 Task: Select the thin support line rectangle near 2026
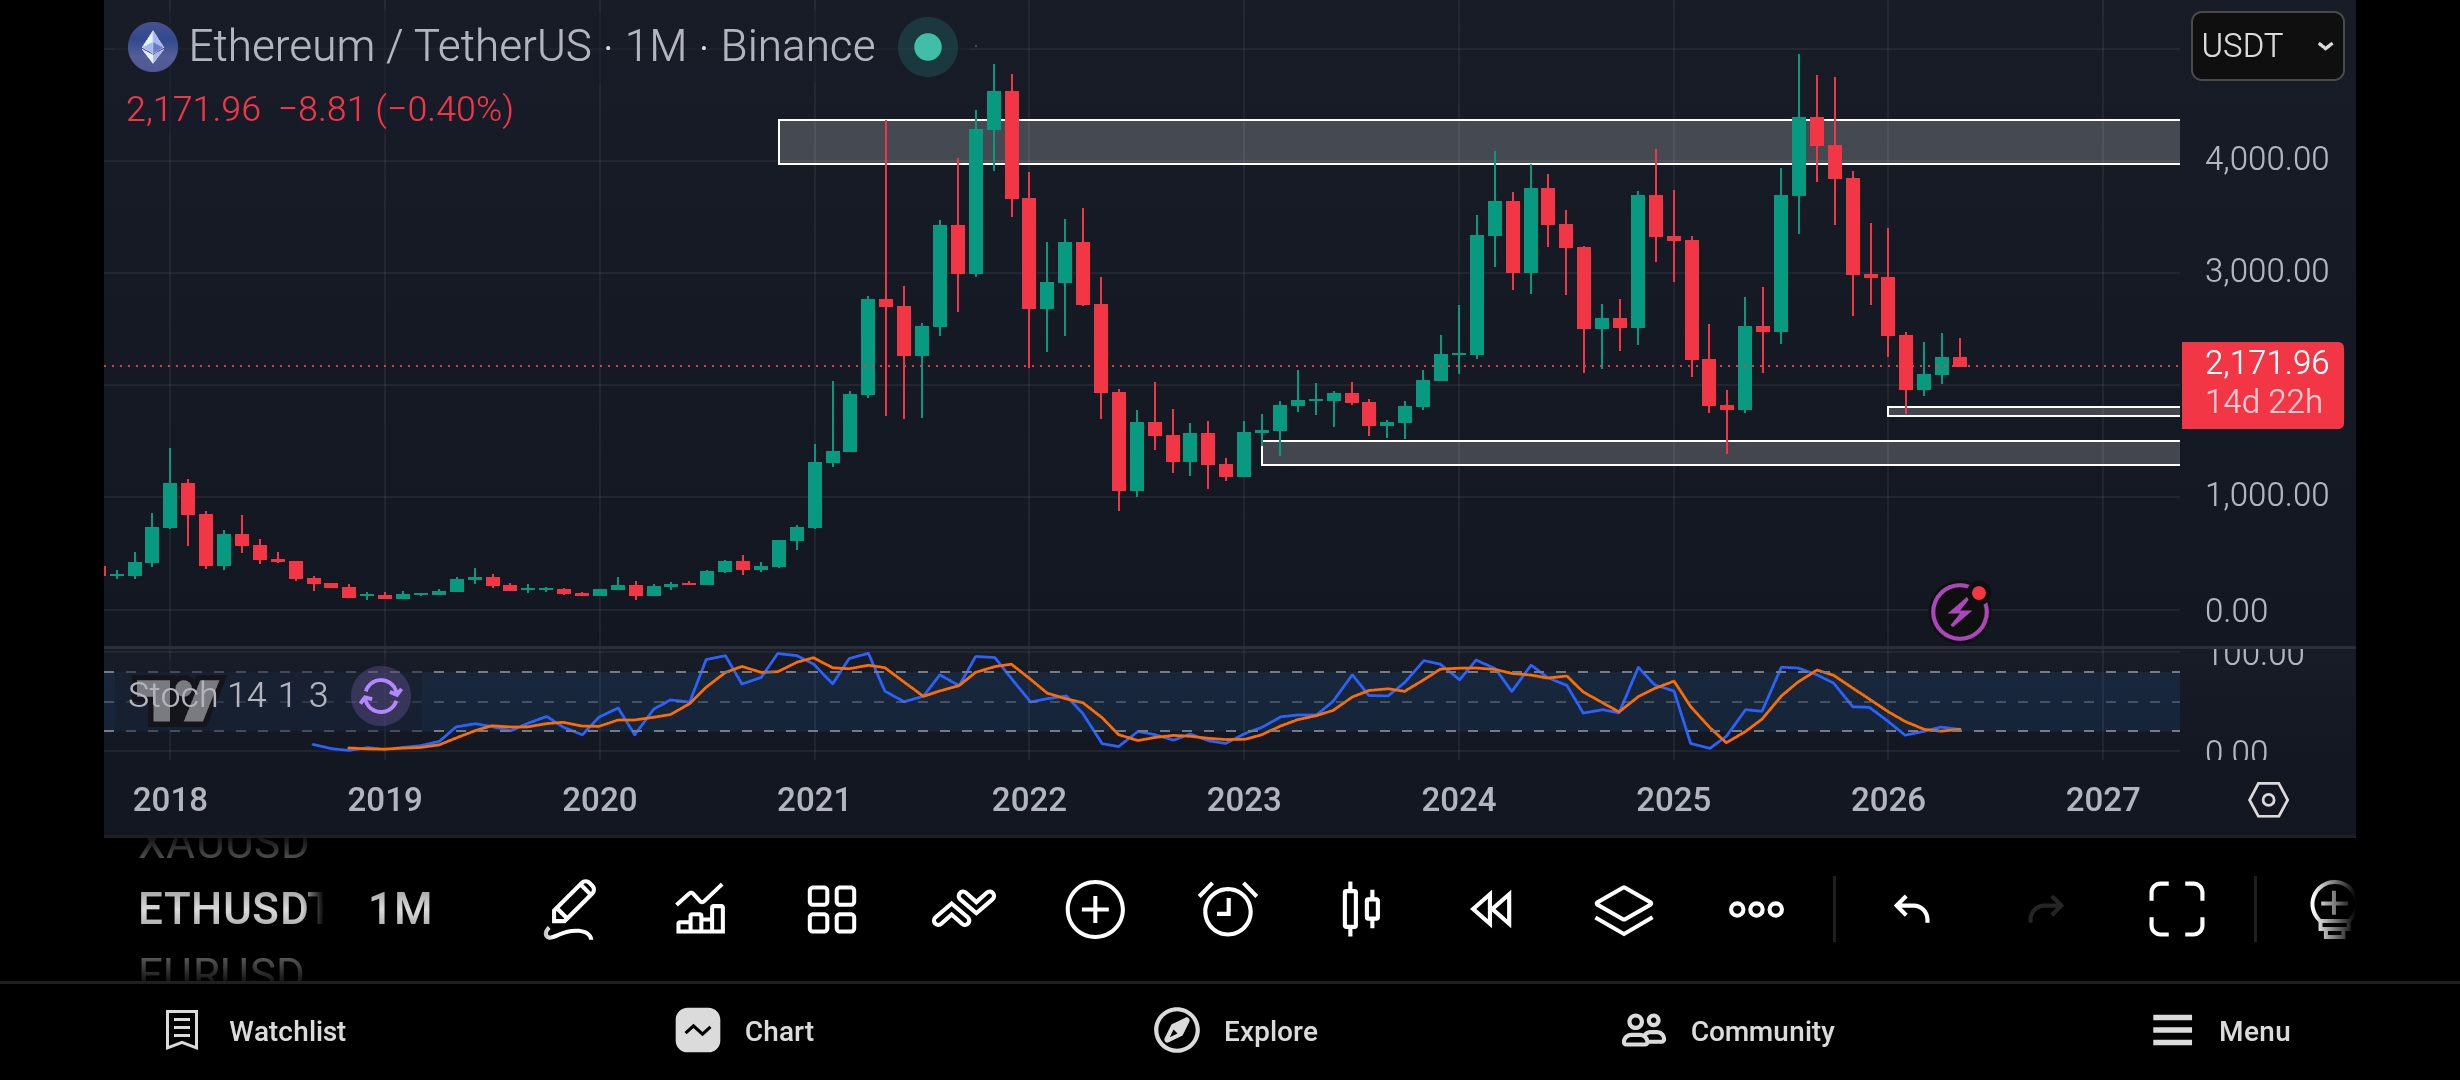[x=2034, y=411]
